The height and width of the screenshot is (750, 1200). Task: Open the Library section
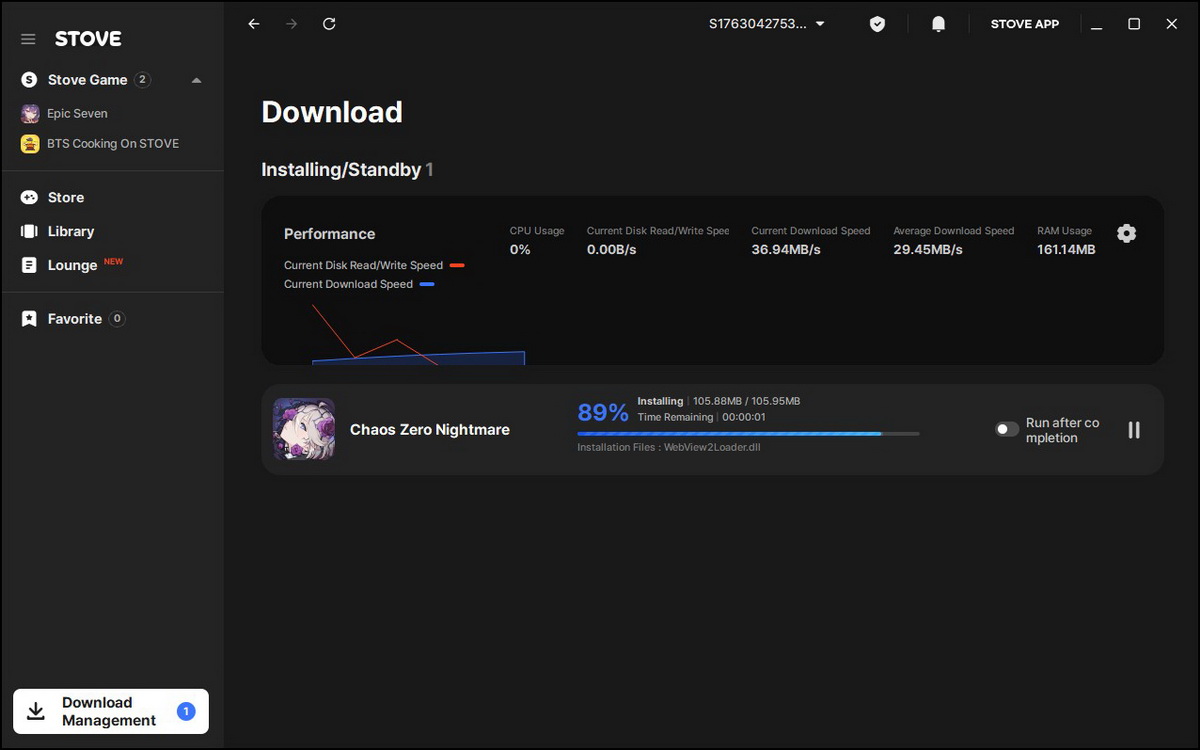point(70,231)
